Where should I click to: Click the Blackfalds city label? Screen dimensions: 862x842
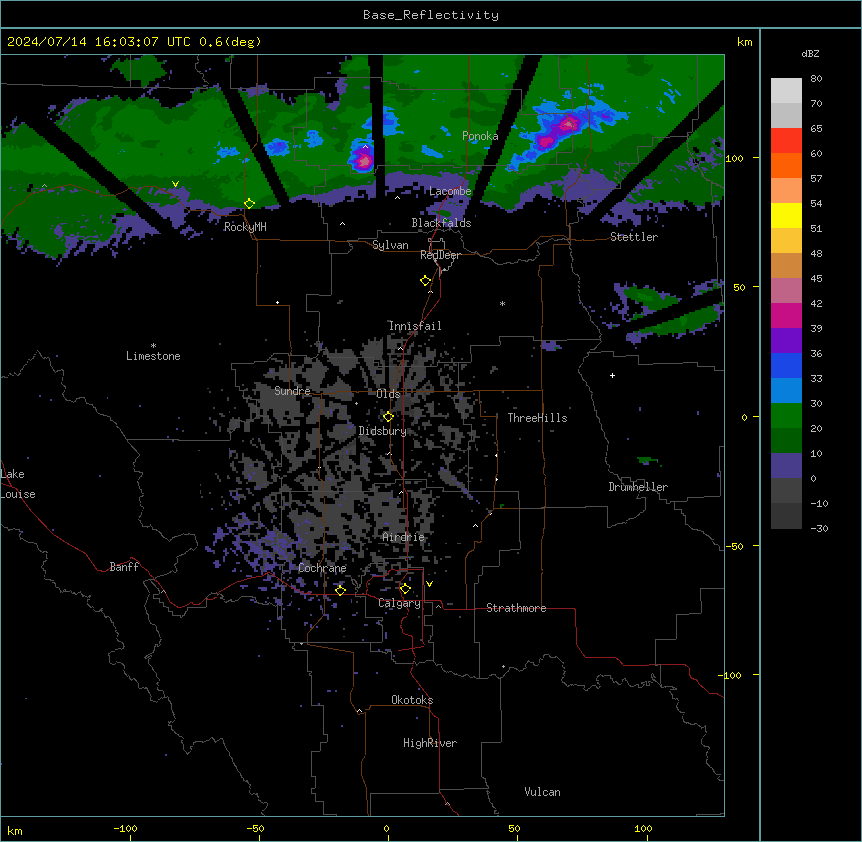441,223
